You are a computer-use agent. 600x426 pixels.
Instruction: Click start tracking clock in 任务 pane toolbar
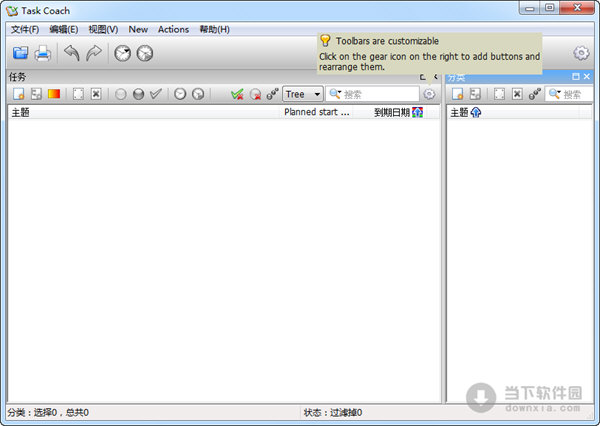click(x=180, y=94)
